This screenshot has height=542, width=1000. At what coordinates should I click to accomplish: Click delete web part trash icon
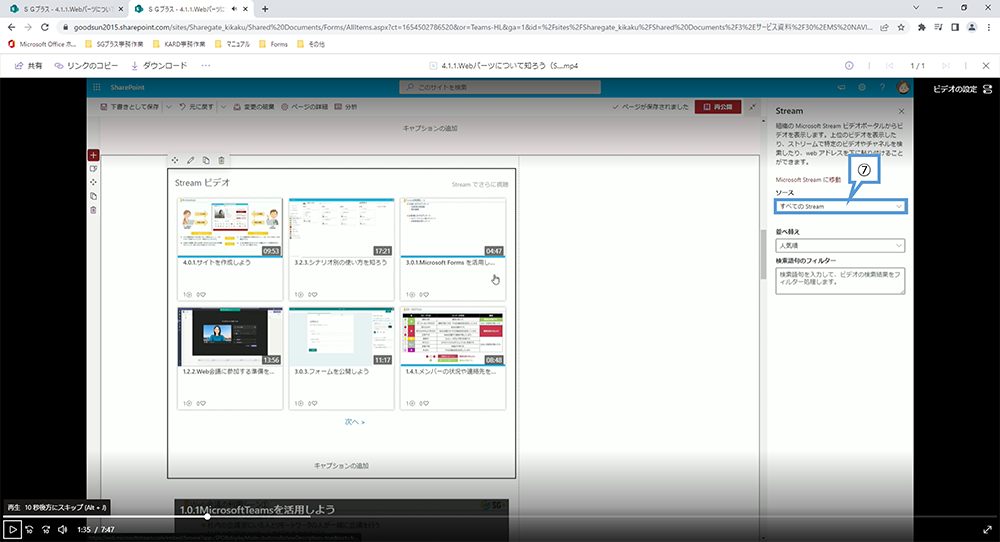(x=221, y=160)
